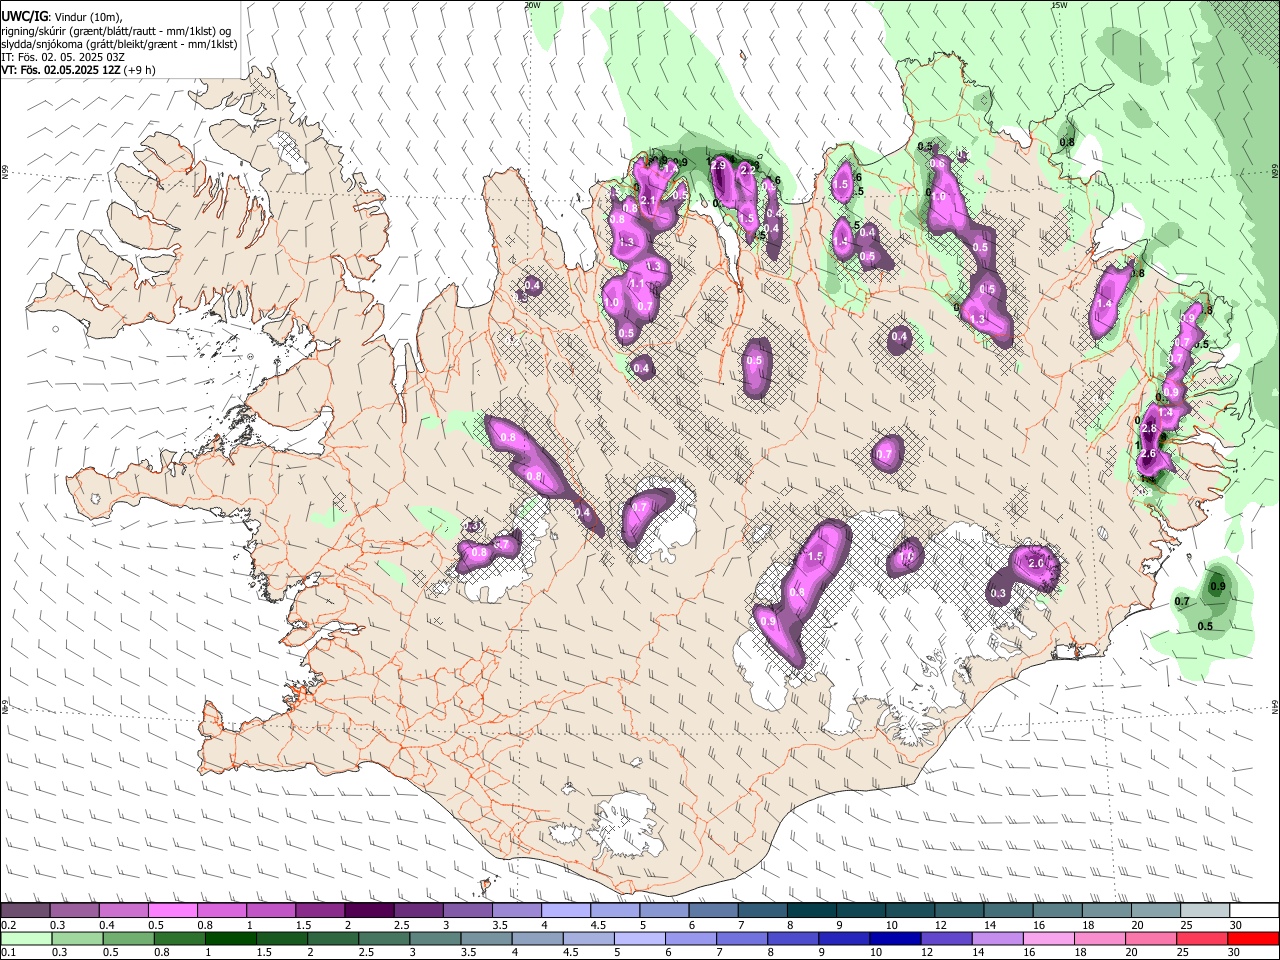Click the dark teal 9–10 swatch in the top legend row

pos(860,911)
